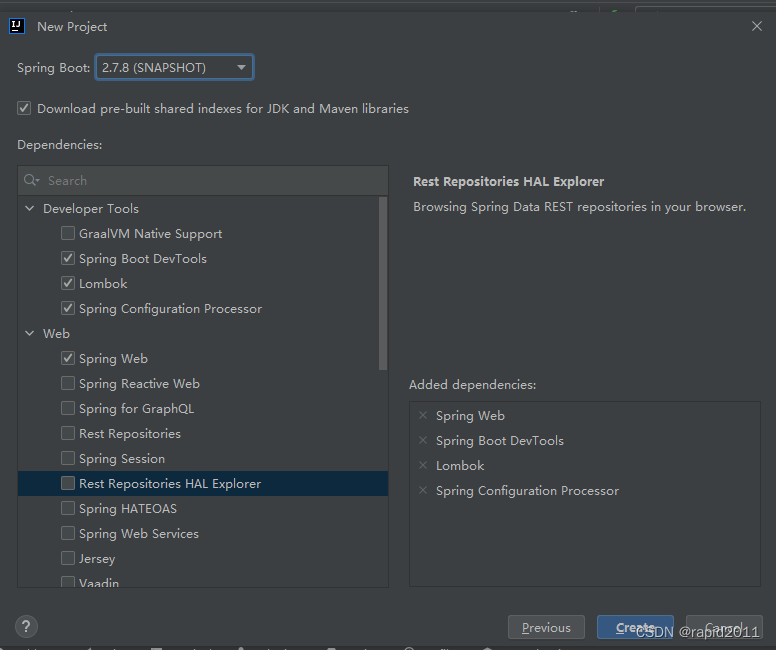Viewport: 776px width, 650px height.
Task: Check Rest Repositories HAL Explorer checkbox
Action: (x=68, y=483)
